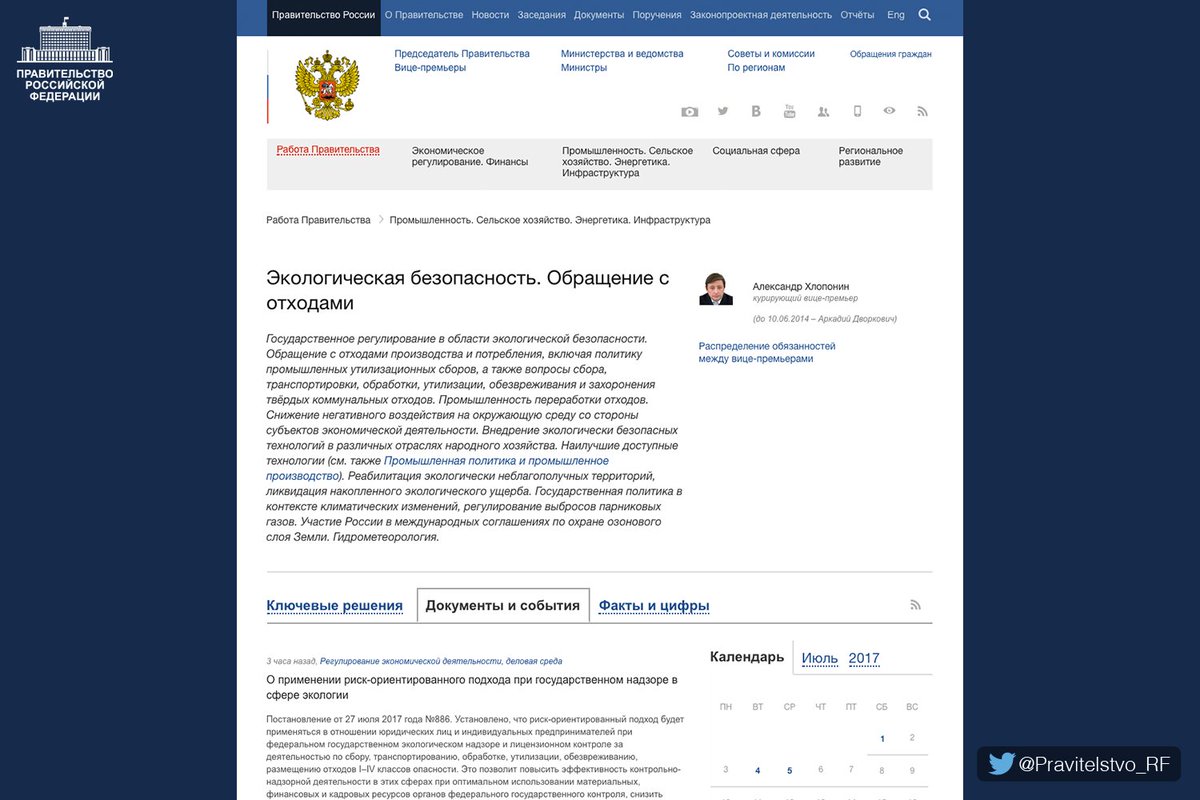Open the site search magnifier icon
This screenshot has width=1200, height=800.
[x=924, y=15]
